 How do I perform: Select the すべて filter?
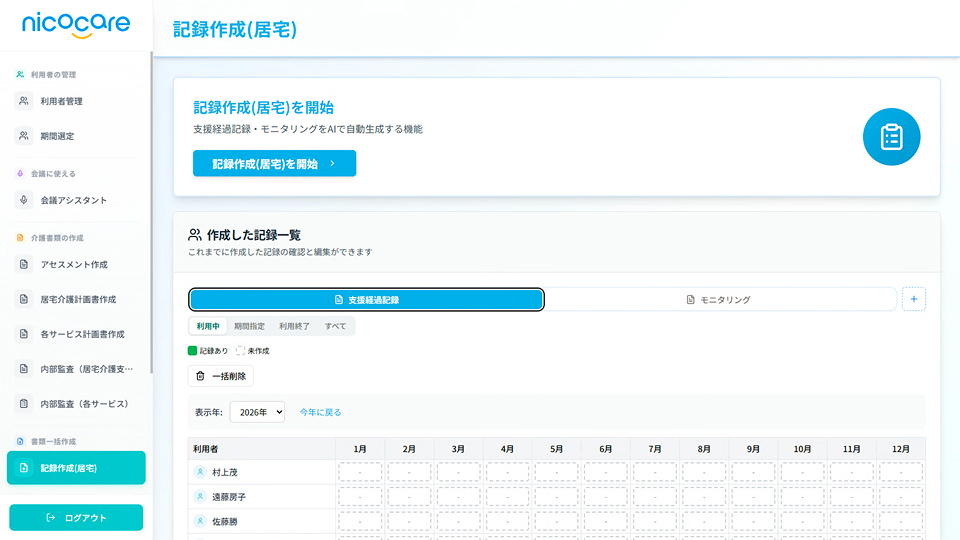click(x=336, y=326)
